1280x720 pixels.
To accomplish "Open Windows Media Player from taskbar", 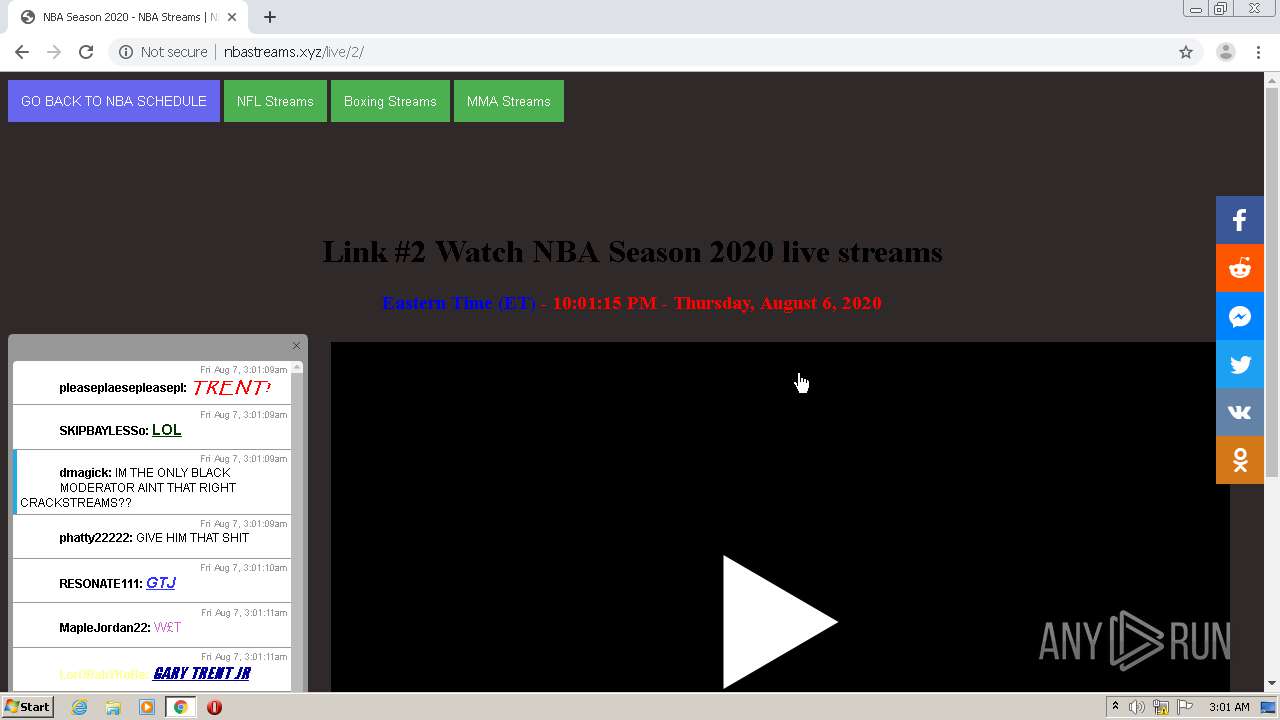I will click(x=147, y=707).
